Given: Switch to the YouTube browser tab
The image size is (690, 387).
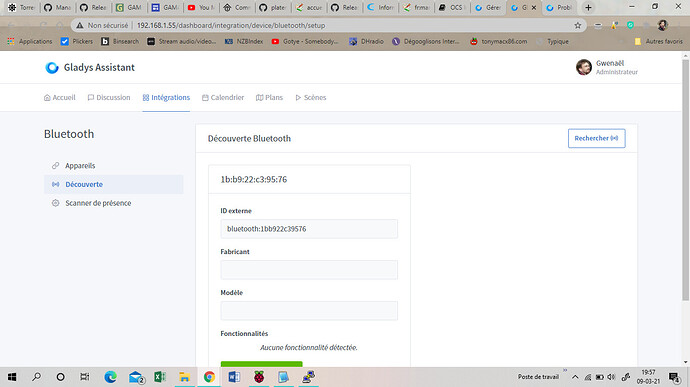Looking at the screenshot, I should (201, 7).
